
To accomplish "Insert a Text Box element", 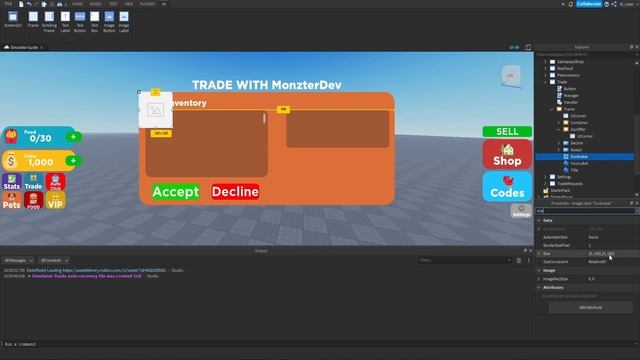I will pos(94,21).
